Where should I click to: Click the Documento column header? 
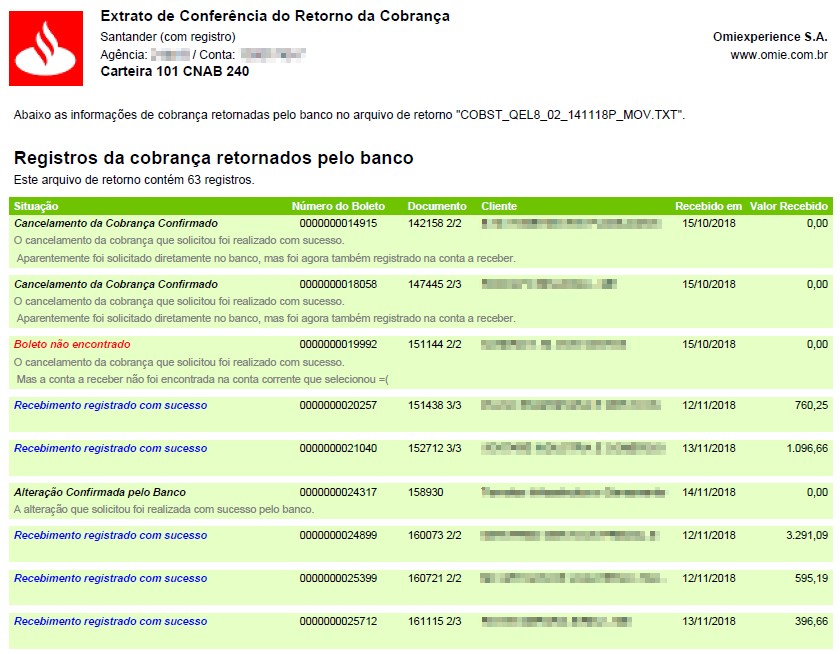pos(437,206)
